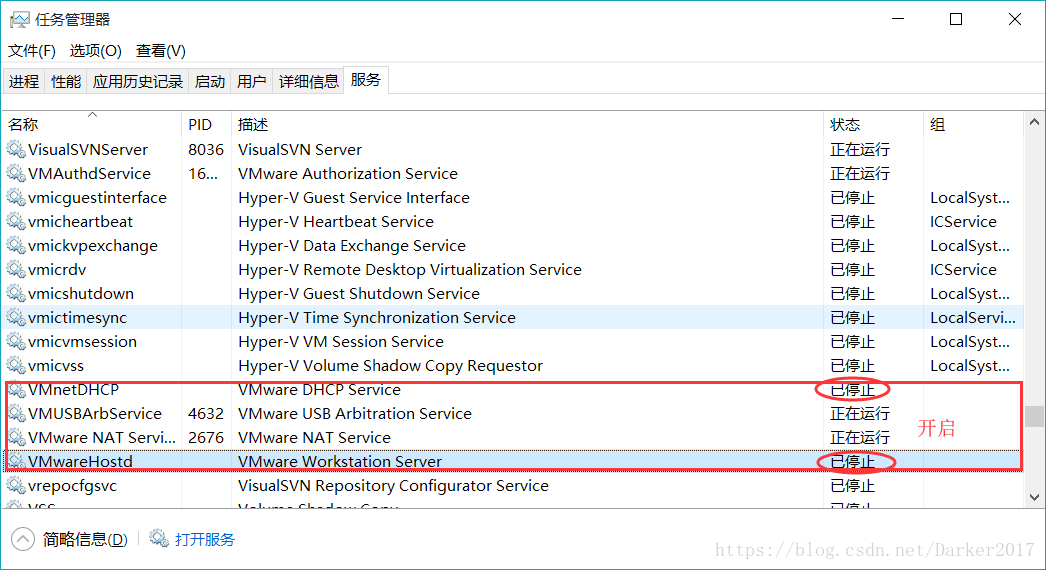Click the services gear icon beside 打开服务
This screenshot has width=1046, height=570.
click(159, 538)
